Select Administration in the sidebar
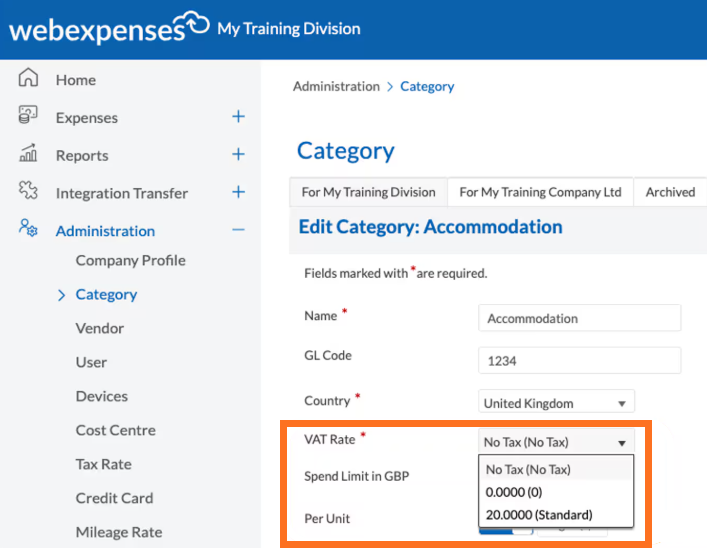Image resolution: width=707 pixels, height=548 pixels. tap(105, 231)
